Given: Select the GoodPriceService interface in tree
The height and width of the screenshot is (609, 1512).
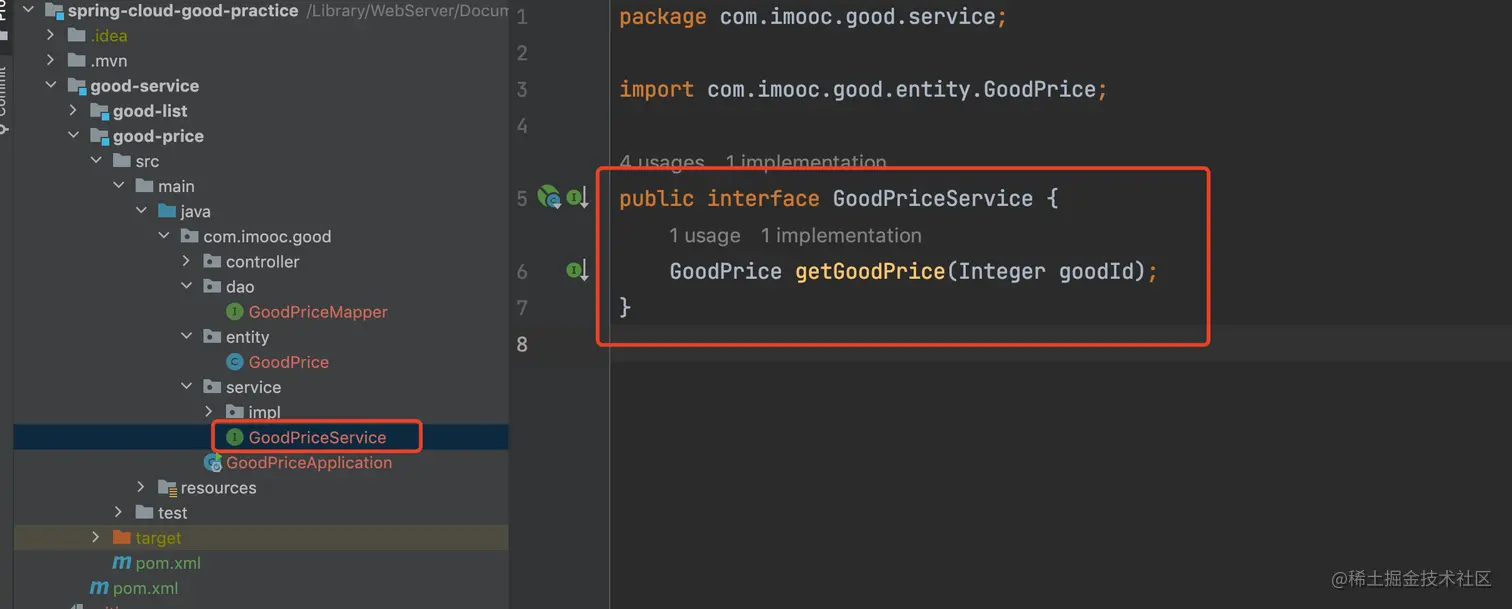Looking at the screenshot, I should (316, 437).
